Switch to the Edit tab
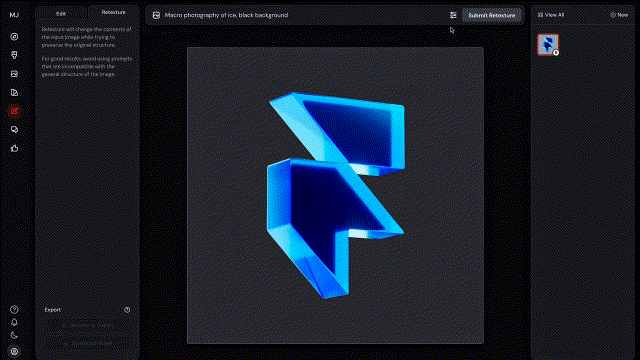The image size is (640, 360). tap(61, 13)
